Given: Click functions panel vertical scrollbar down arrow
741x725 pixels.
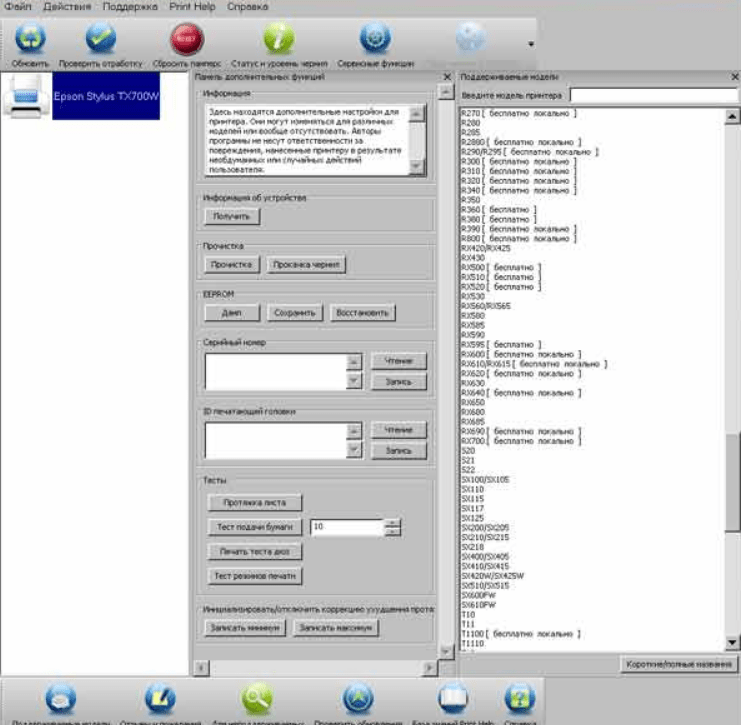Looking at the screenshot, I should pos(446,651).
